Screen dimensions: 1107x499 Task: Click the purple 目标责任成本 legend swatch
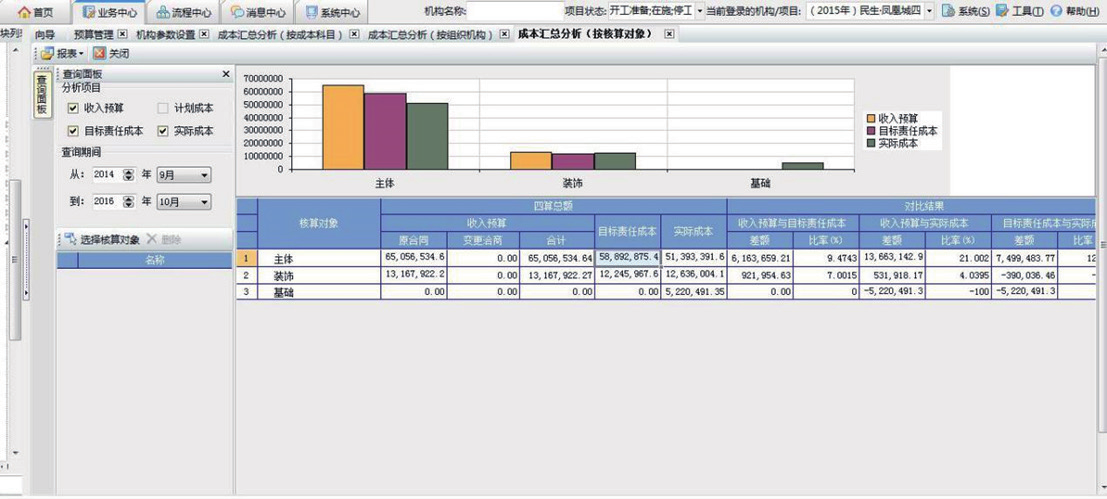(x=871, y=131)
